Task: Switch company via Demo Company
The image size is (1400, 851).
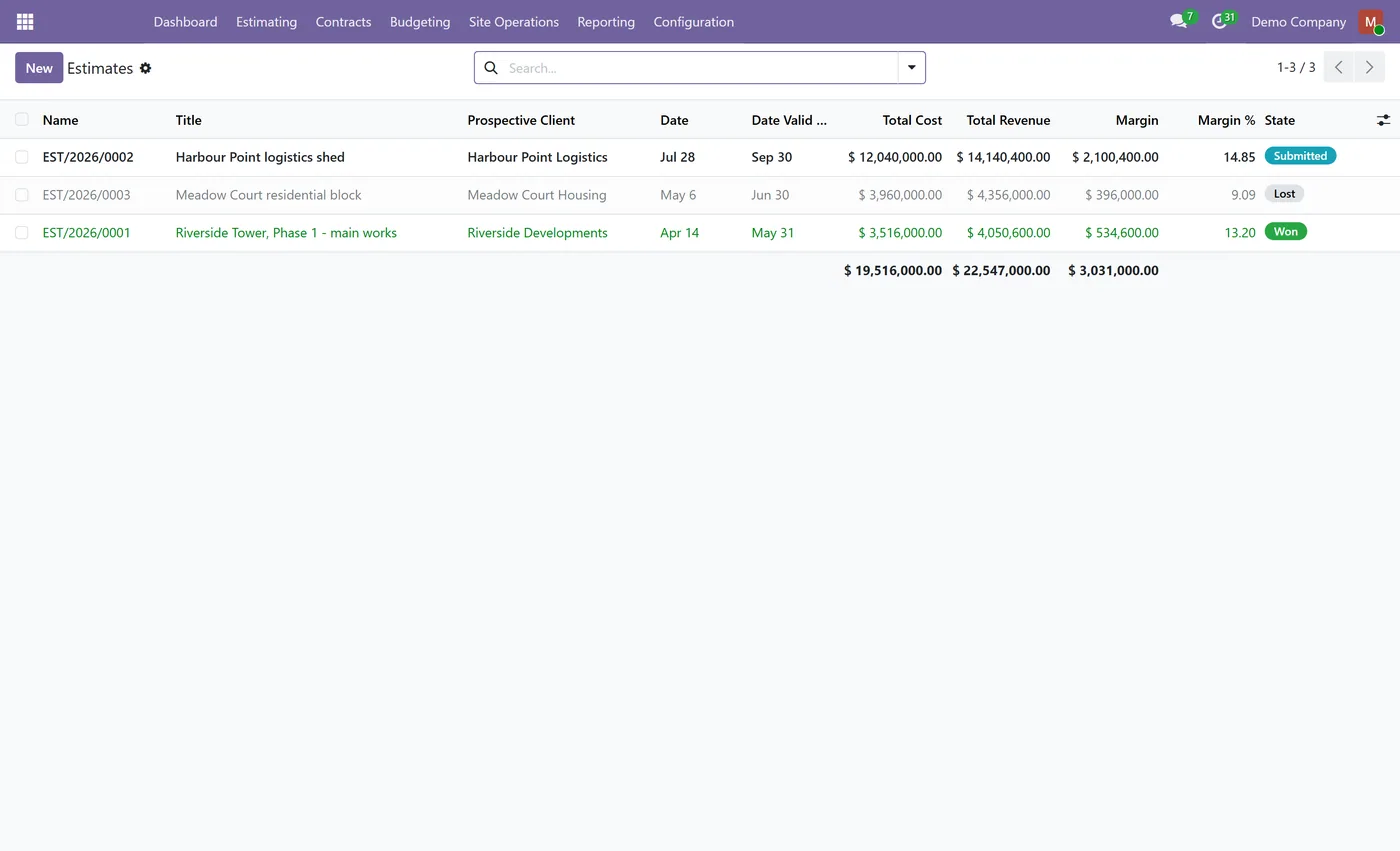Action: [x=1298, y=22]
